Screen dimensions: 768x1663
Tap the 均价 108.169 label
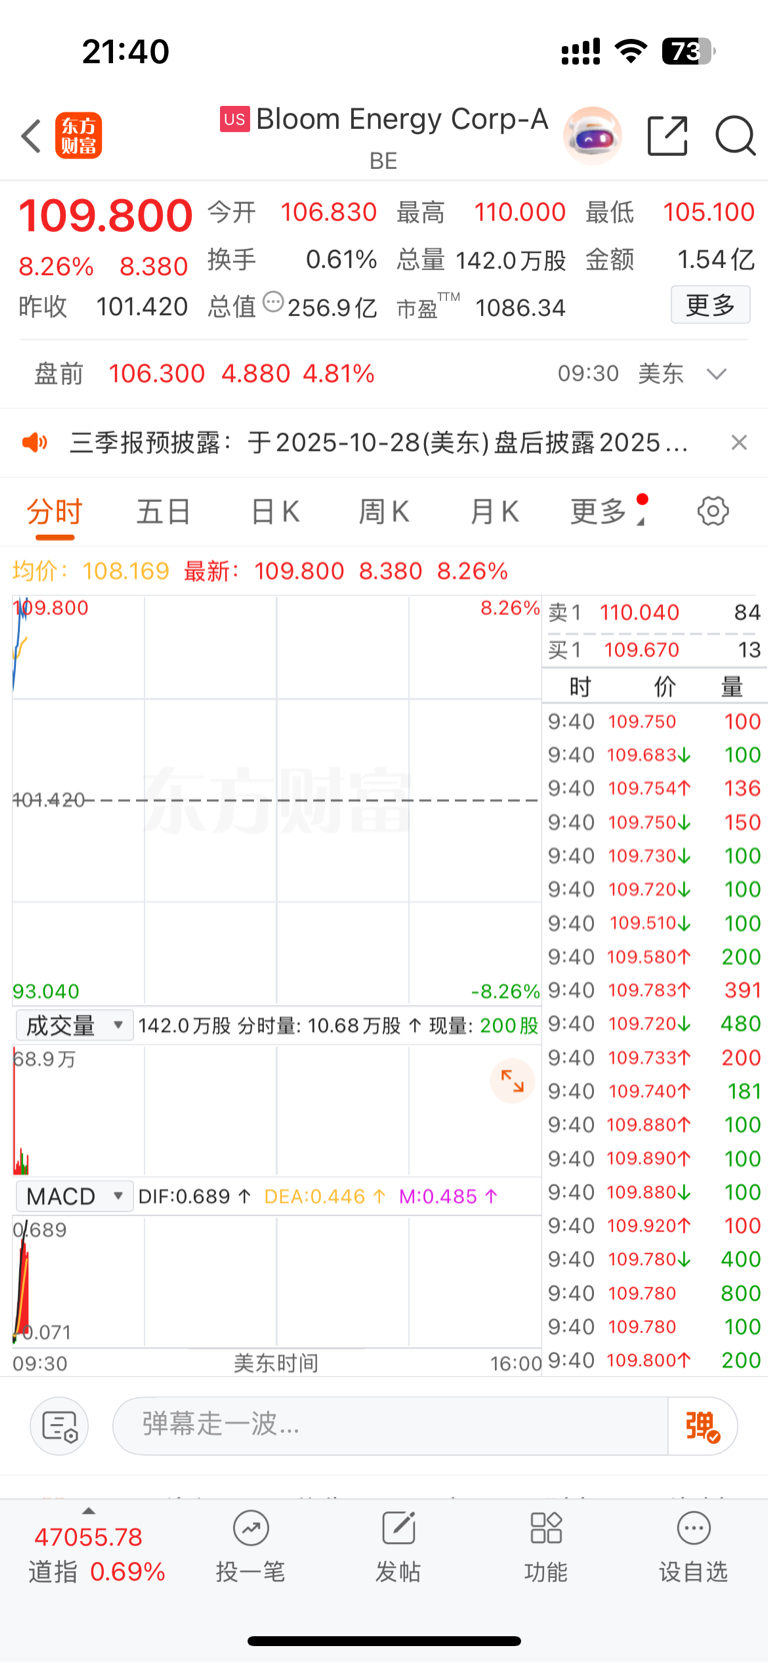tap(91, 571)
